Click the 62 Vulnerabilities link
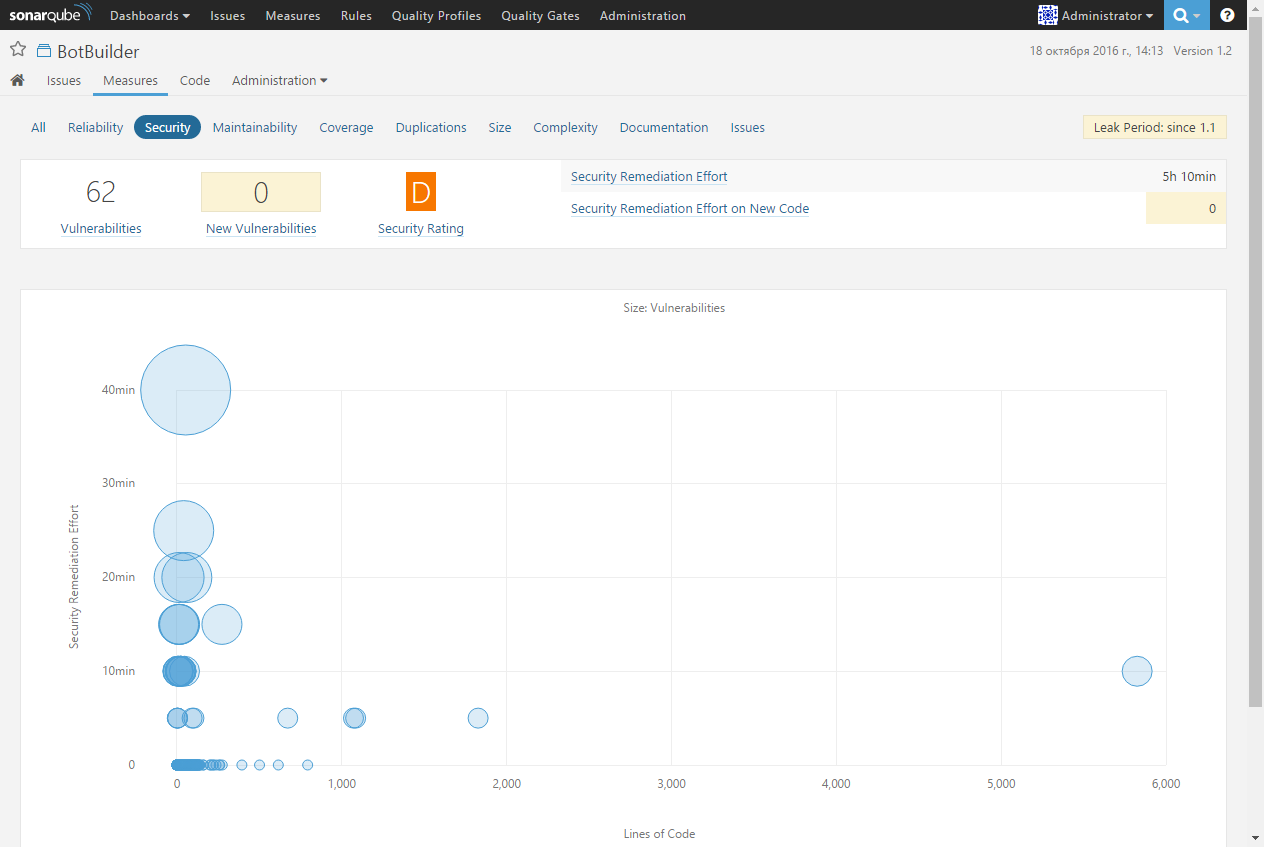This screenshot has width=1264, height=847. click(x=100, y=228)
